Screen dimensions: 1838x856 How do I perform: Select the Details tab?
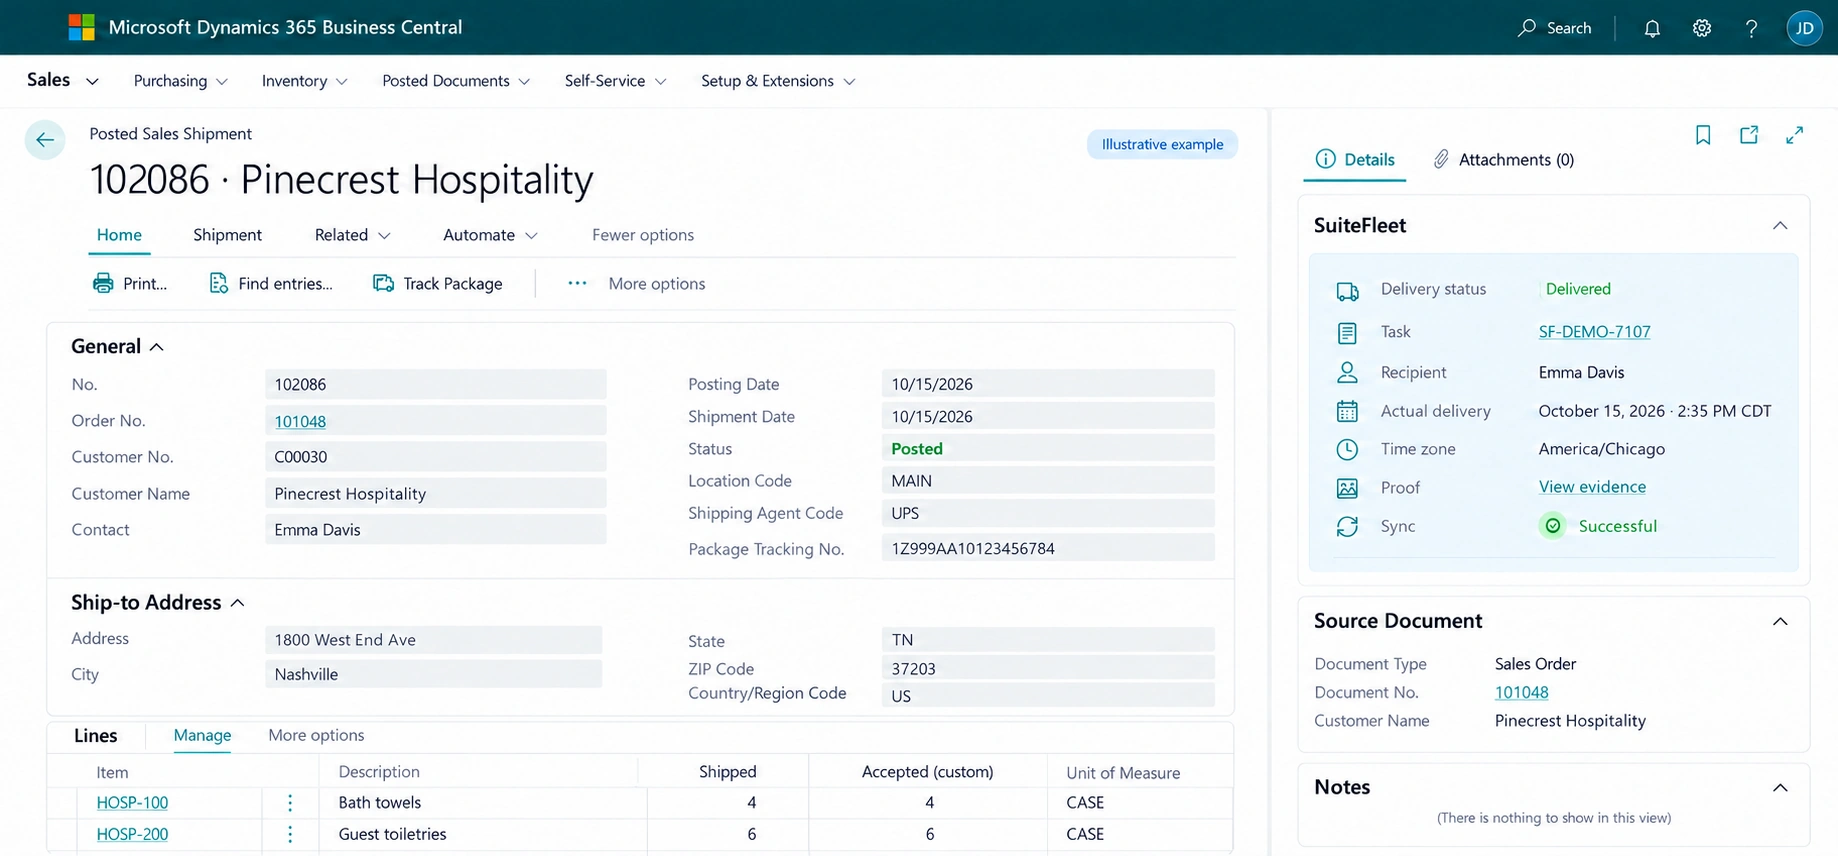click(x=1355, y=160)
